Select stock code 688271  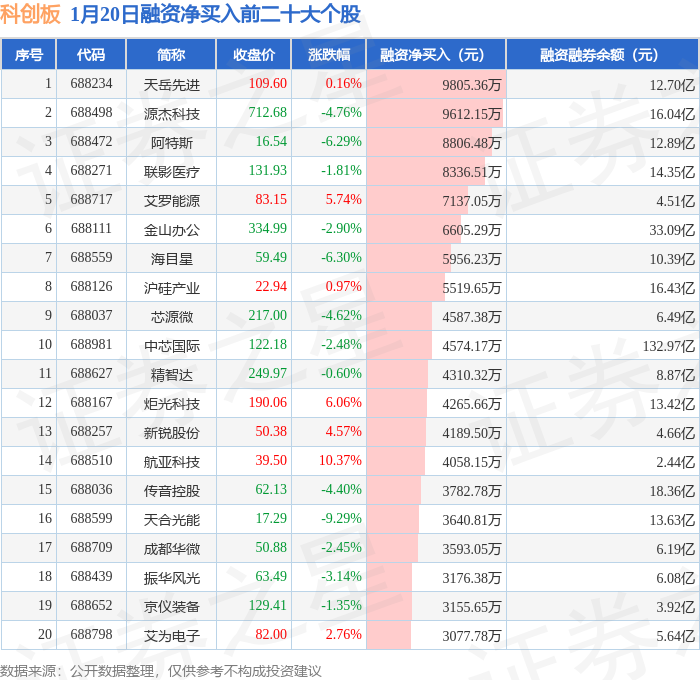coord(91,170)
